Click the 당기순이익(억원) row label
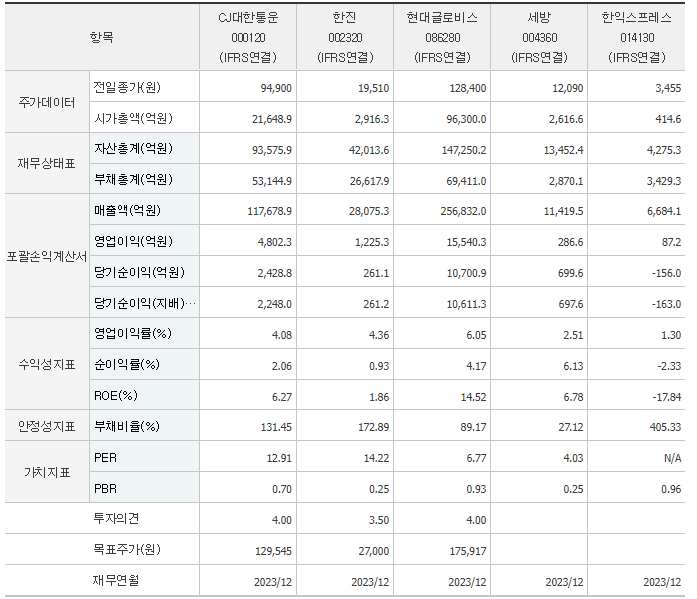 pos(139,272)
